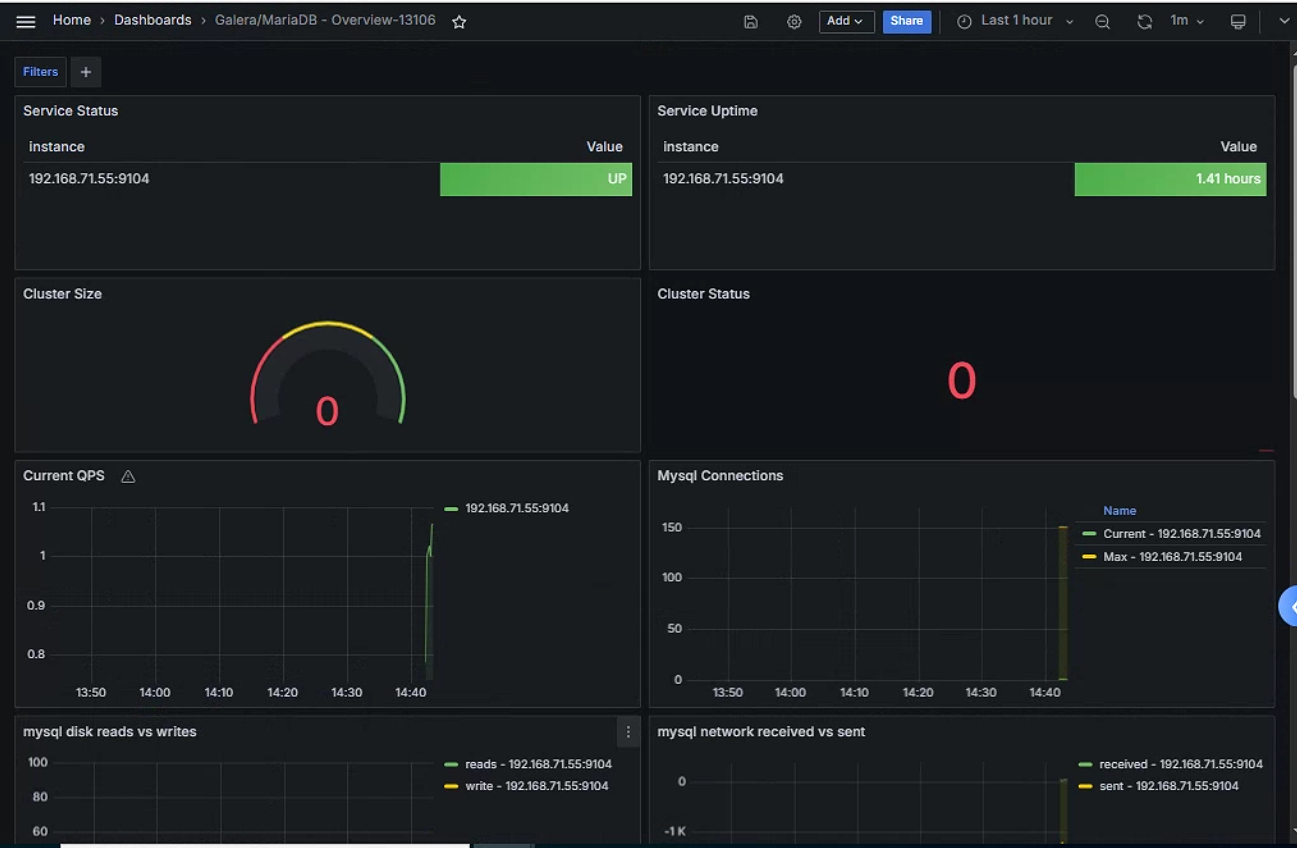Sort the Mysql Connections legend by Name header

1119,511
